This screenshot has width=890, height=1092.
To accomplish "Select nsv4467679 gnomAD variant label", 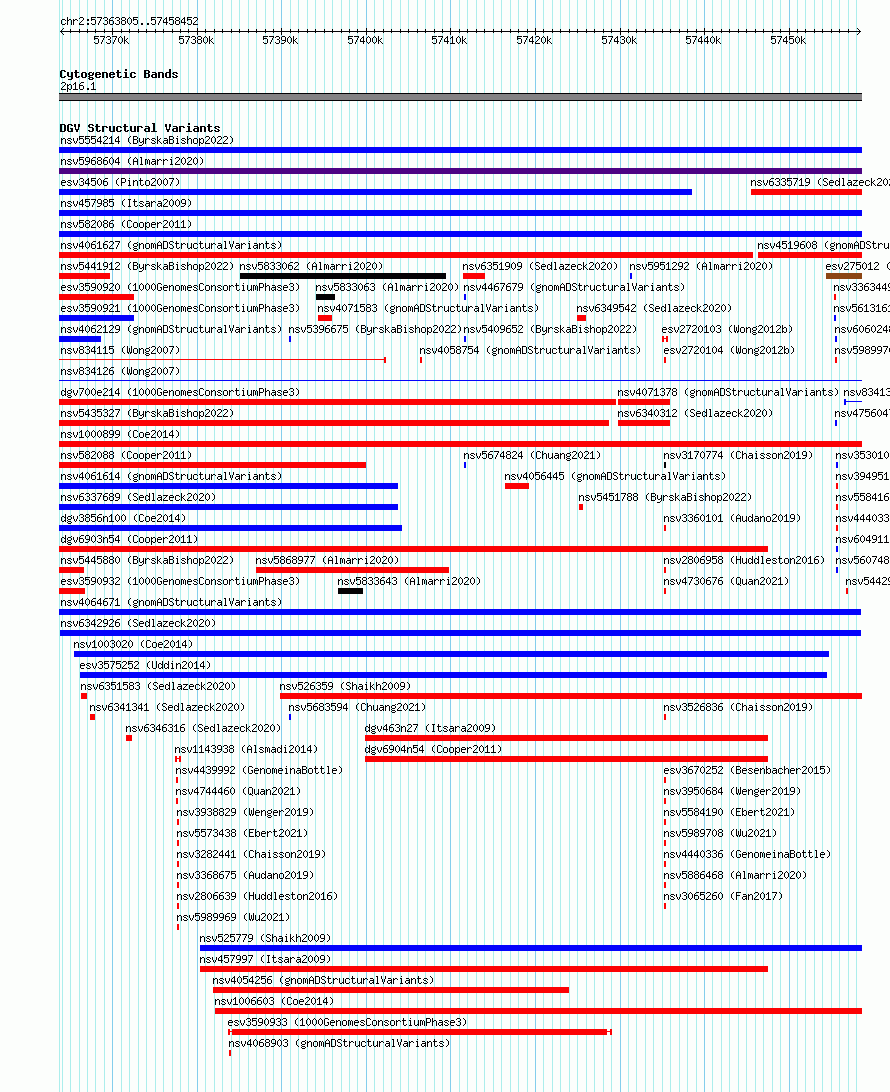I will 575,287.
